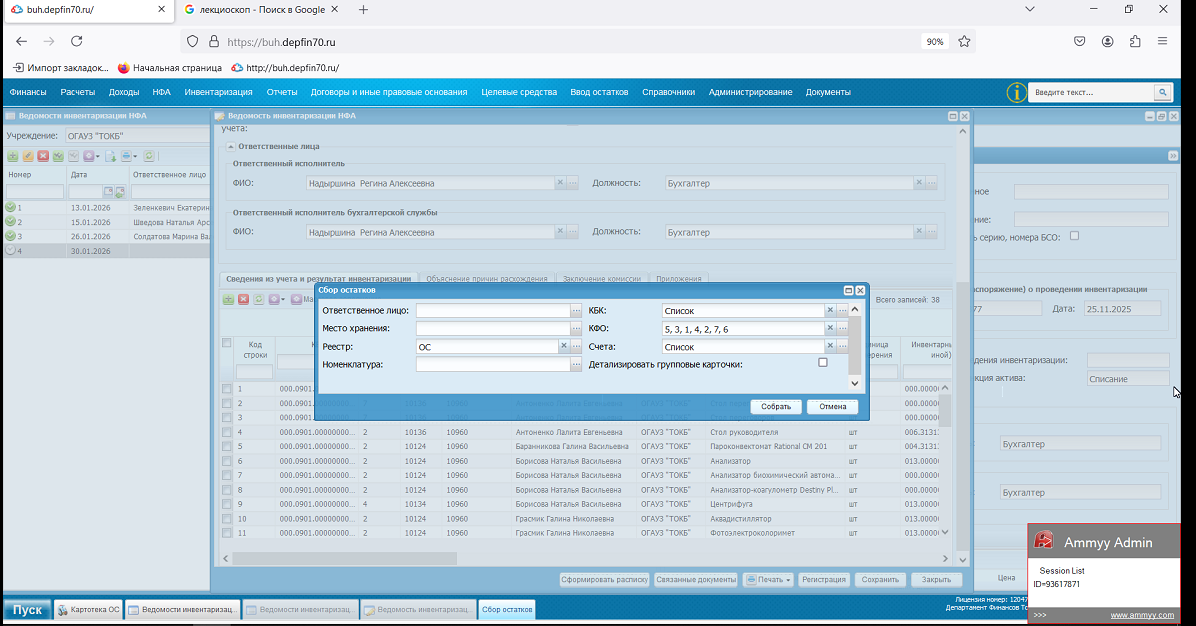Viewport: 1196px width, 626px height.
Task: Reload the page with browser refresh icon
Action: [76, 42]
